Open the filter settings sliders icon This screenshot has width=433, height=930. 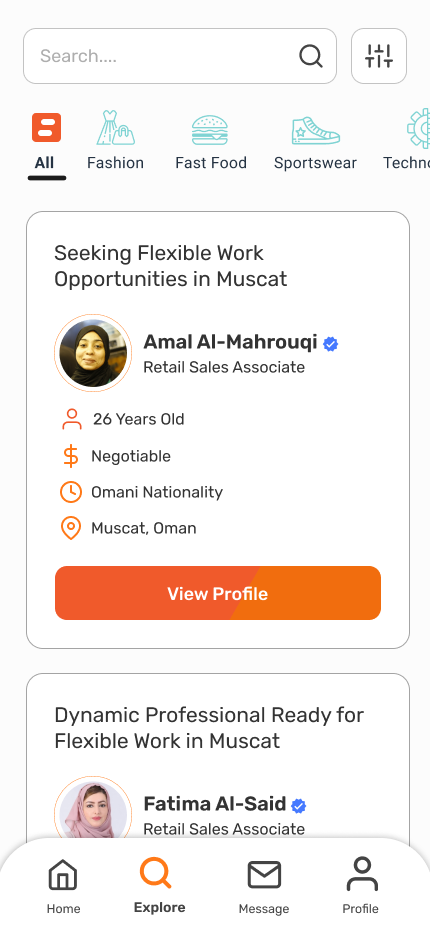[378, 56]
